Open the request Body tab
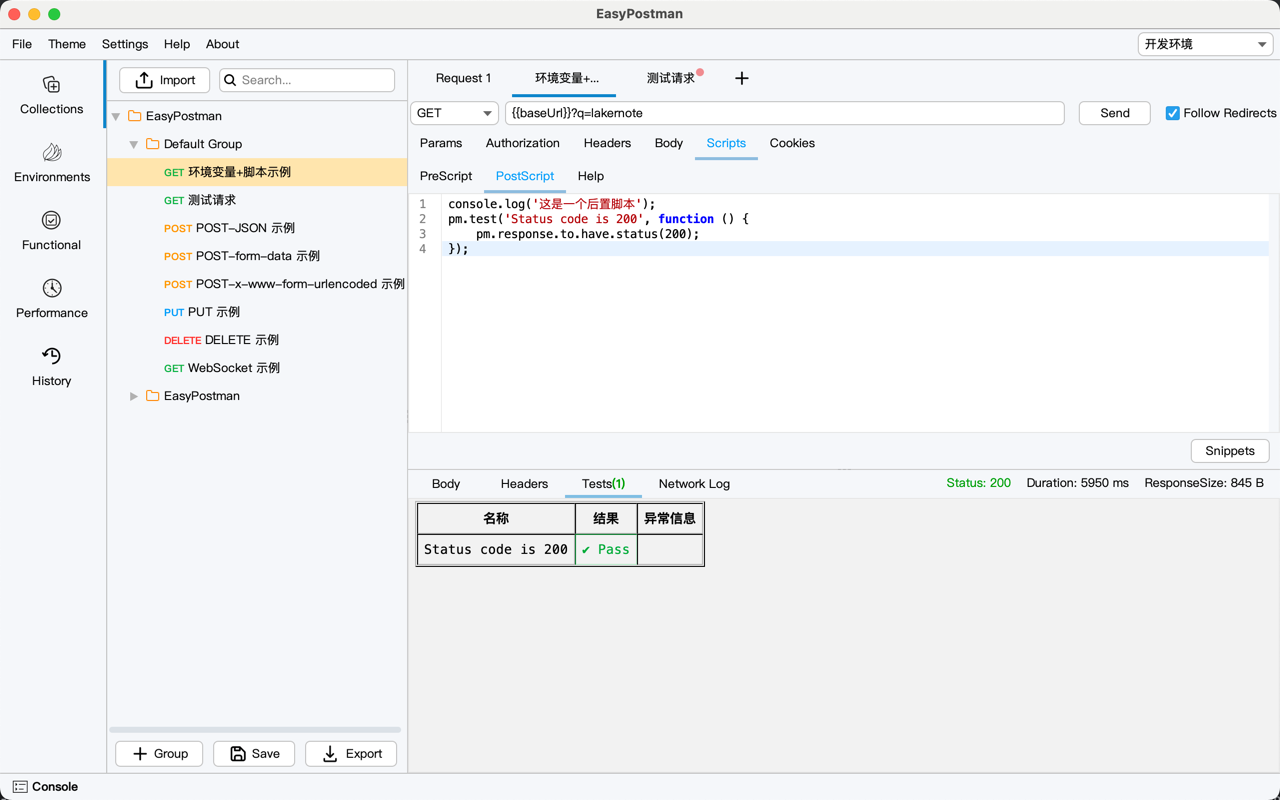 click(x=669, y=143)
